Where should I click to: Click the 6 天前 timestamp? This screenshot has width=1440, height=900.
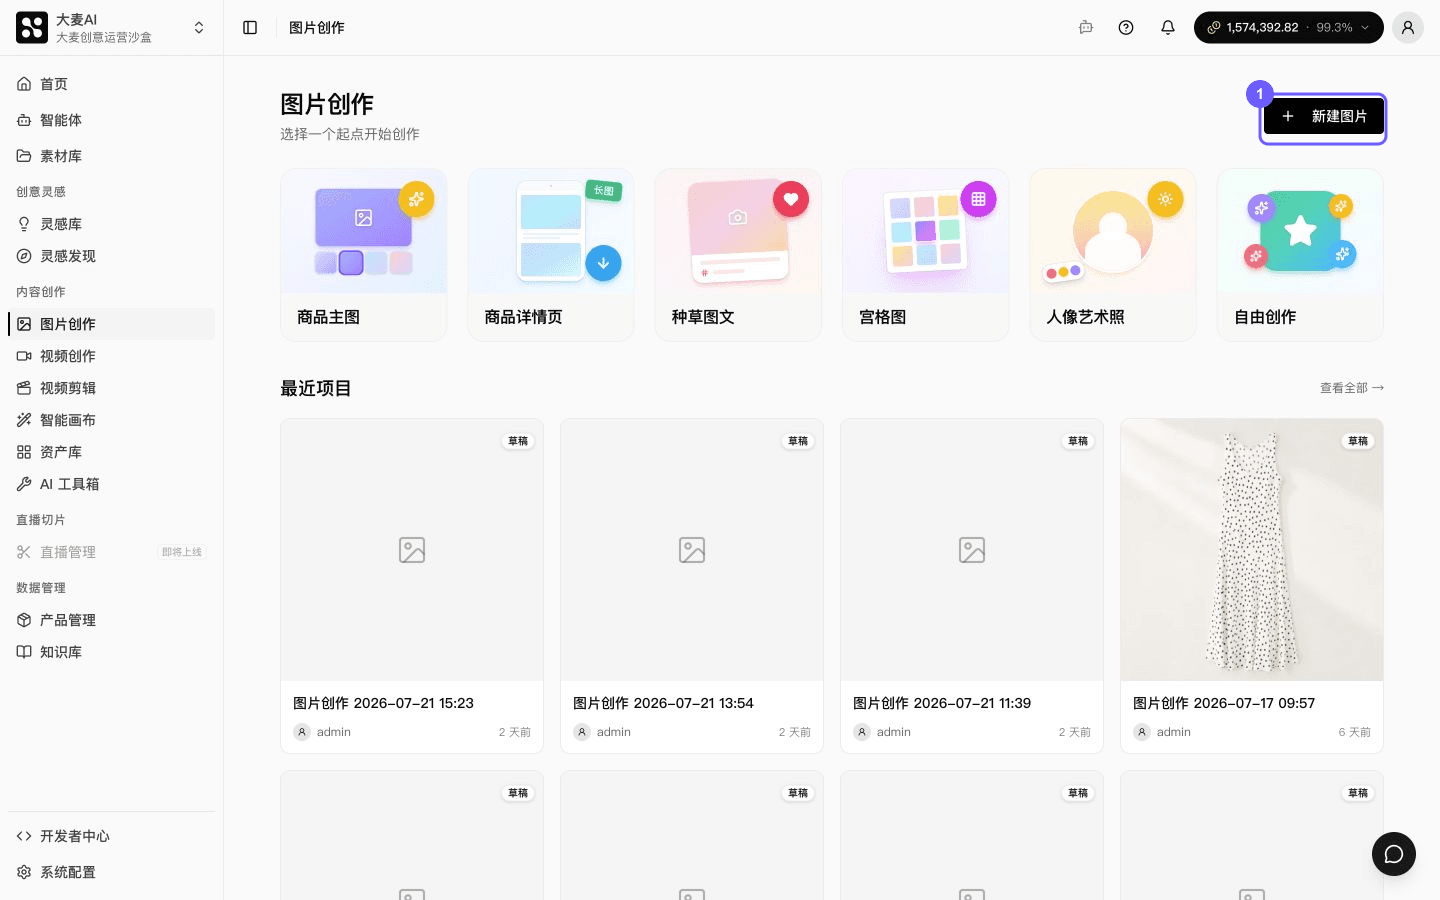(x=1354, y=732)
